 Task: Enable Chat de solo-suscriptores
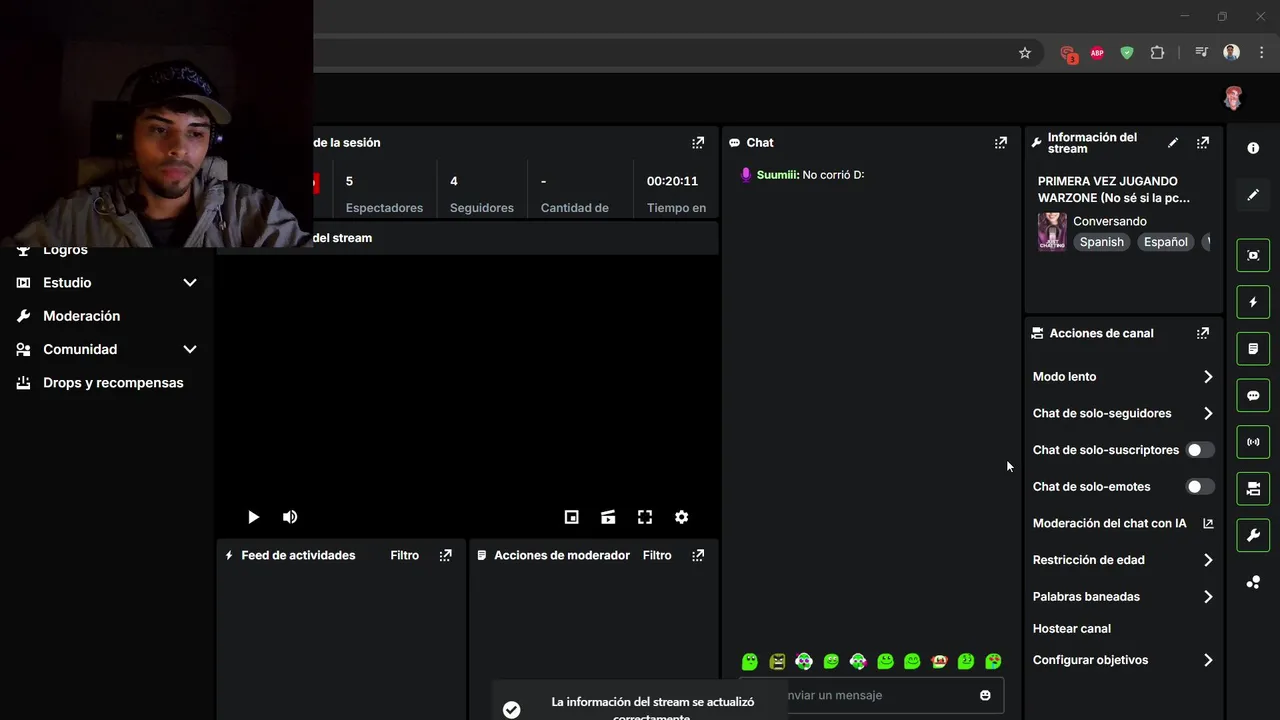[1200, 450]
